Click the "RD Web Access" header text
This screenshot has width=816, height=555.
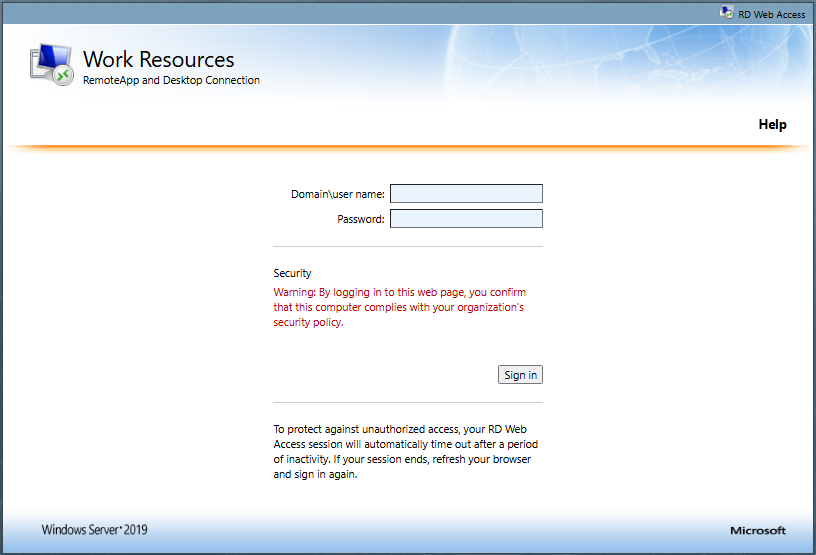771,14
